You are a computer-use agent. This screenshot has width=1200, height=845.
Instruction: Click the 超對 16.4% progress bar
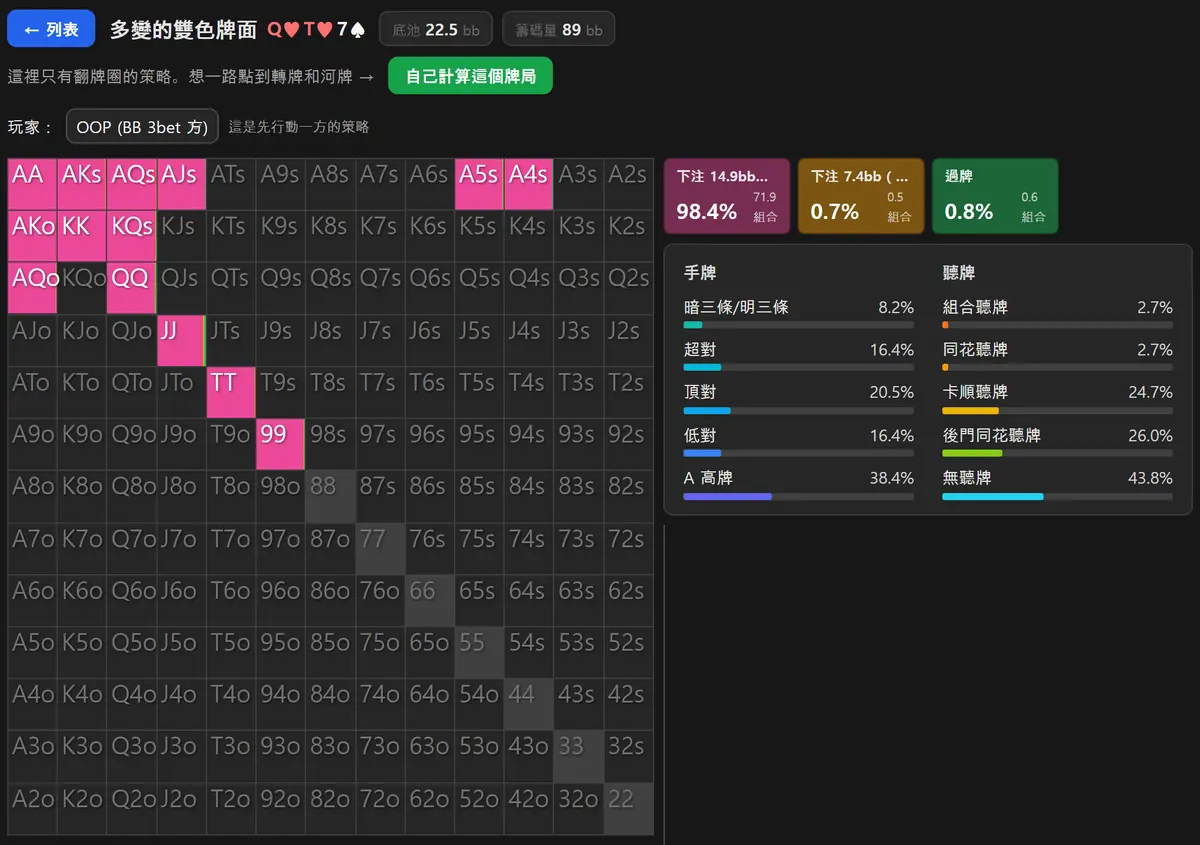[799, 368]
